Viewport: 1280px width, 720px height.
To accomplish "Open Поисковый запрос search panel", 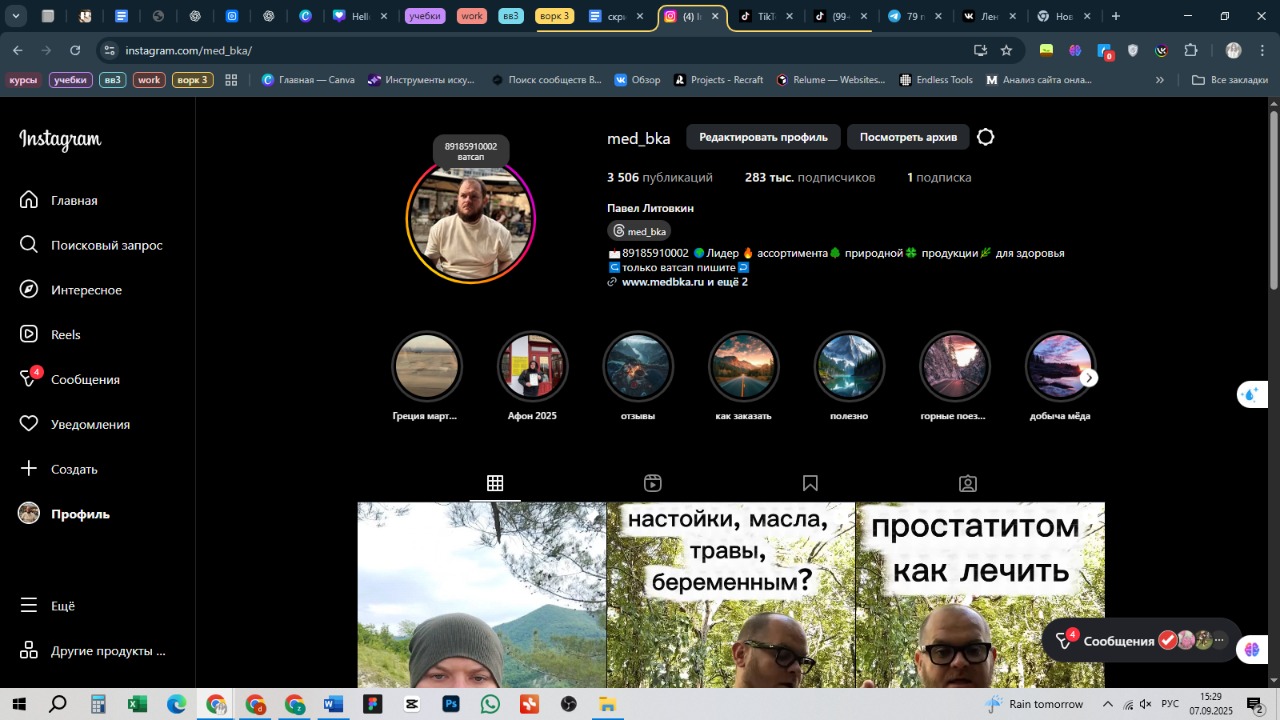I will coord(91,245).
